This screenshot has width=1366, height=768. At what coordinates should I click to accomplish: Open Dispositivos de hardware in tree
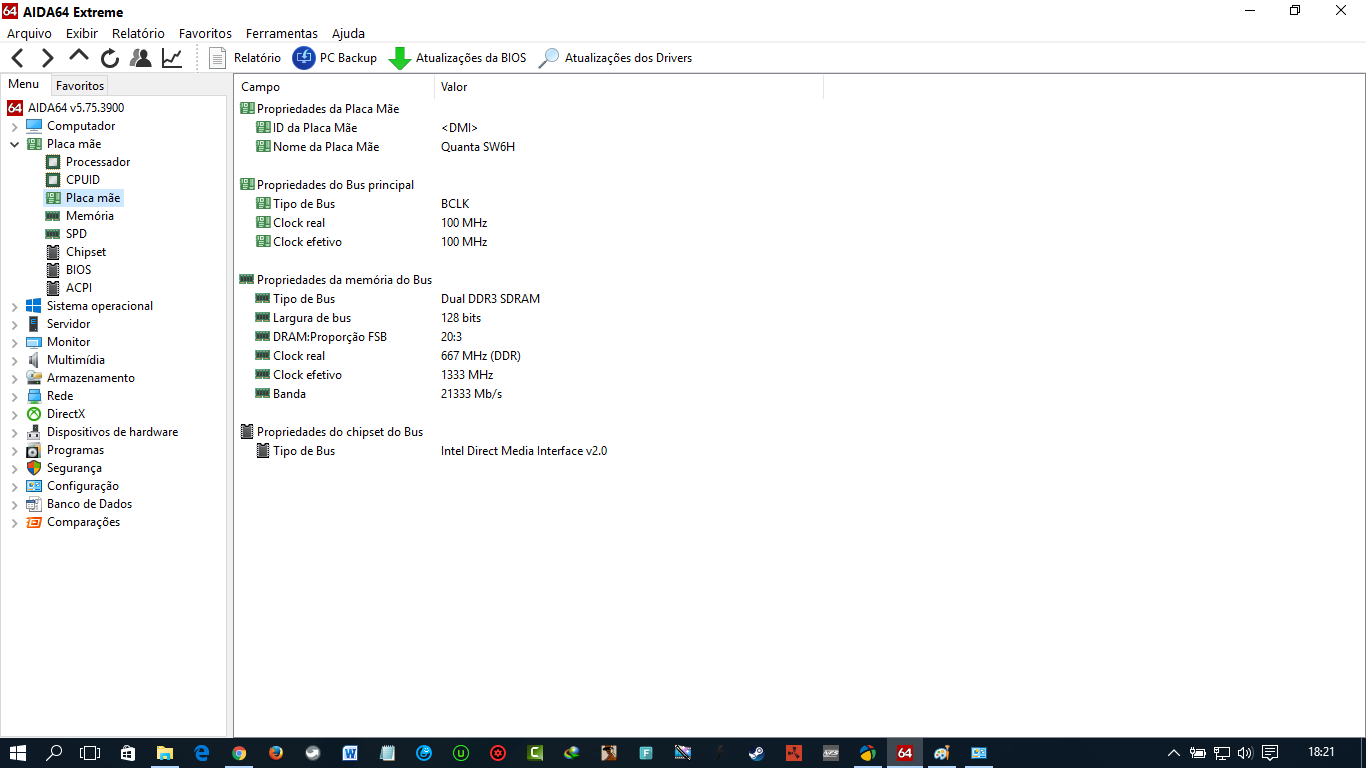click(x=112, y=432)
